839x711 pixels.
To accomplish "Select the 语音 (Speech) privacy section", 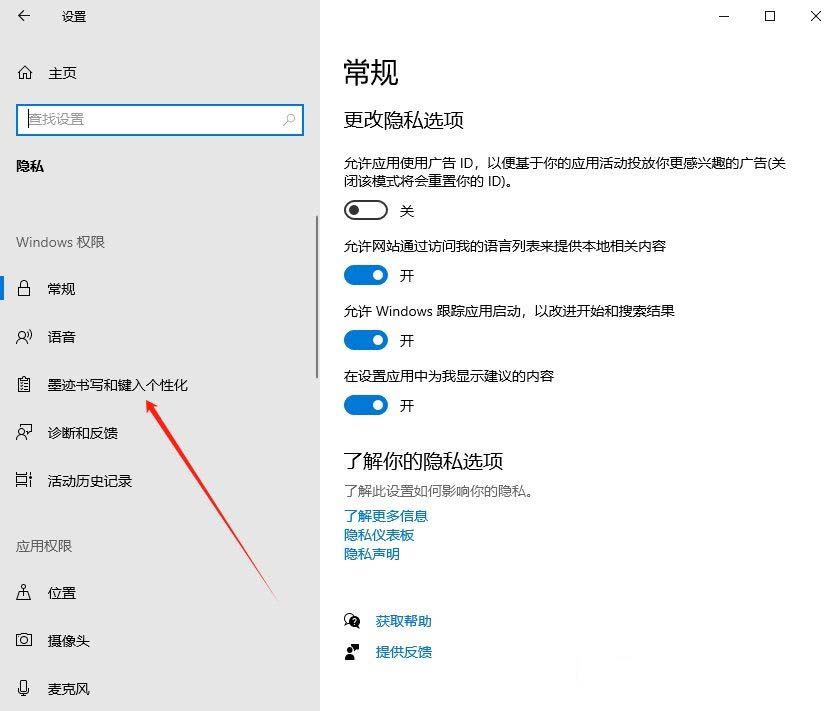I will [x=62, y=337].
